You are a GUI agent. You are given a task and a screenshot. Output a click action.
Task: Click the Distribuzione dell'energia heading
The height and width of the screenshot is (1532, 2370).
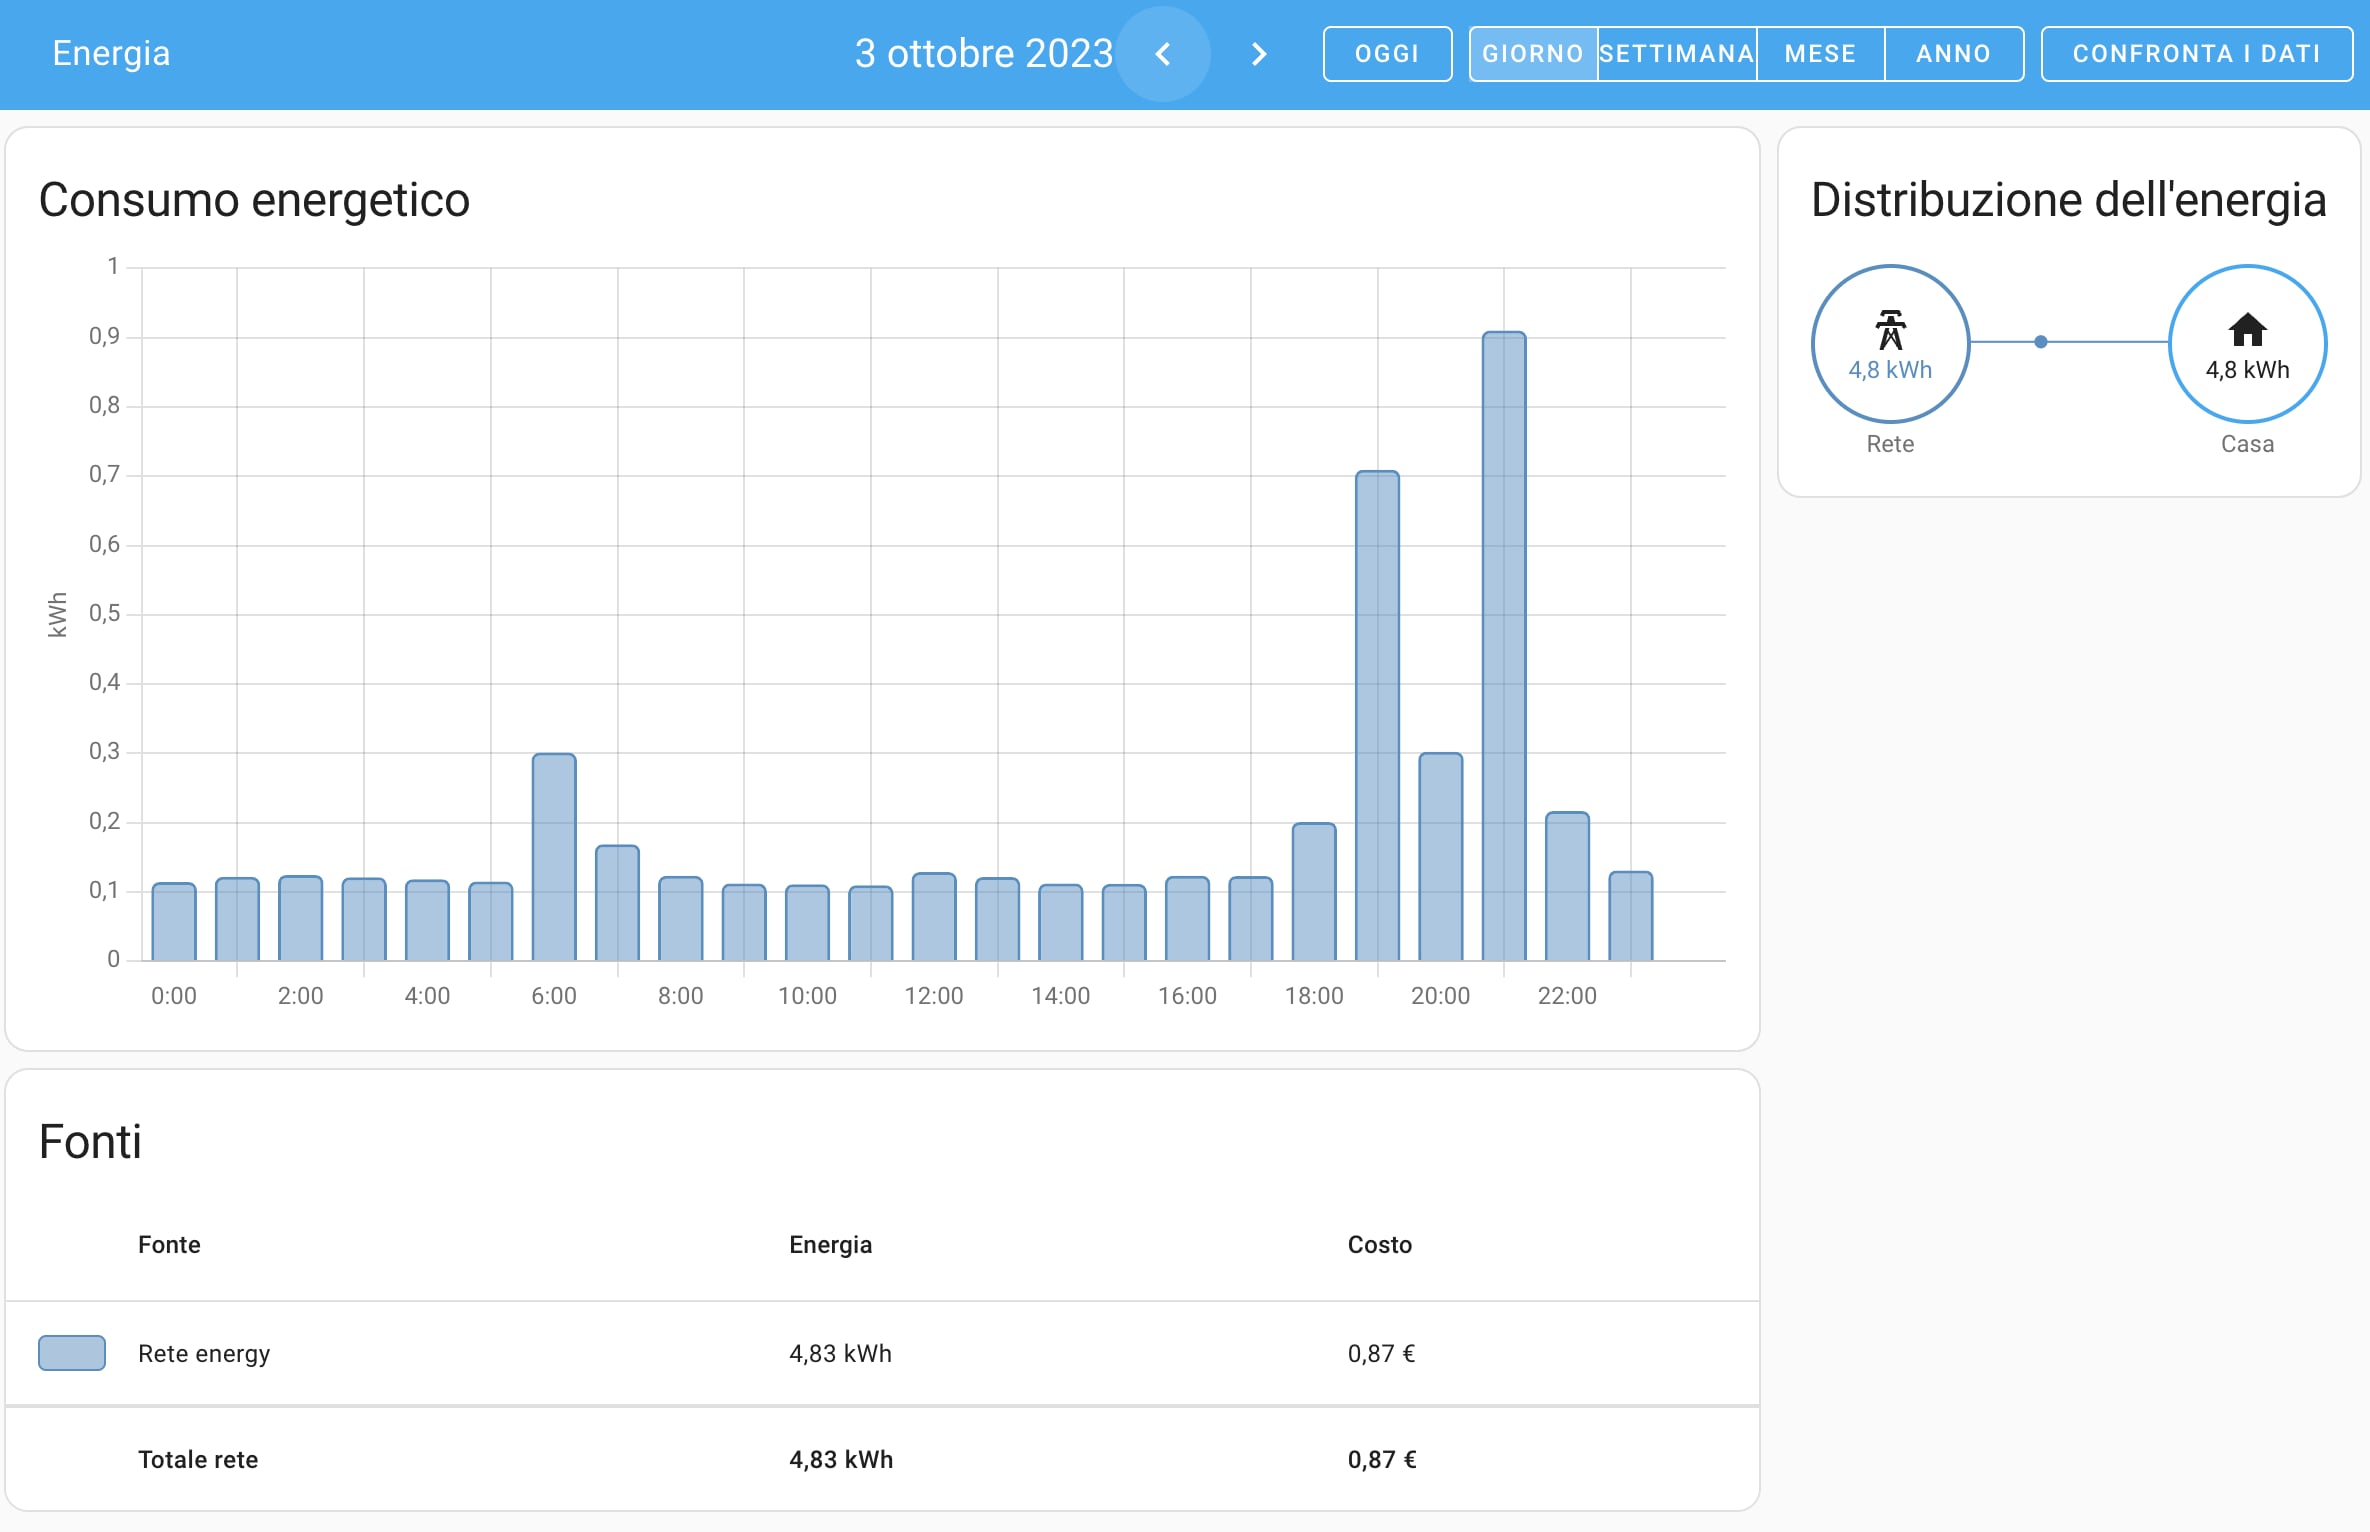(x=2068, y=200)
